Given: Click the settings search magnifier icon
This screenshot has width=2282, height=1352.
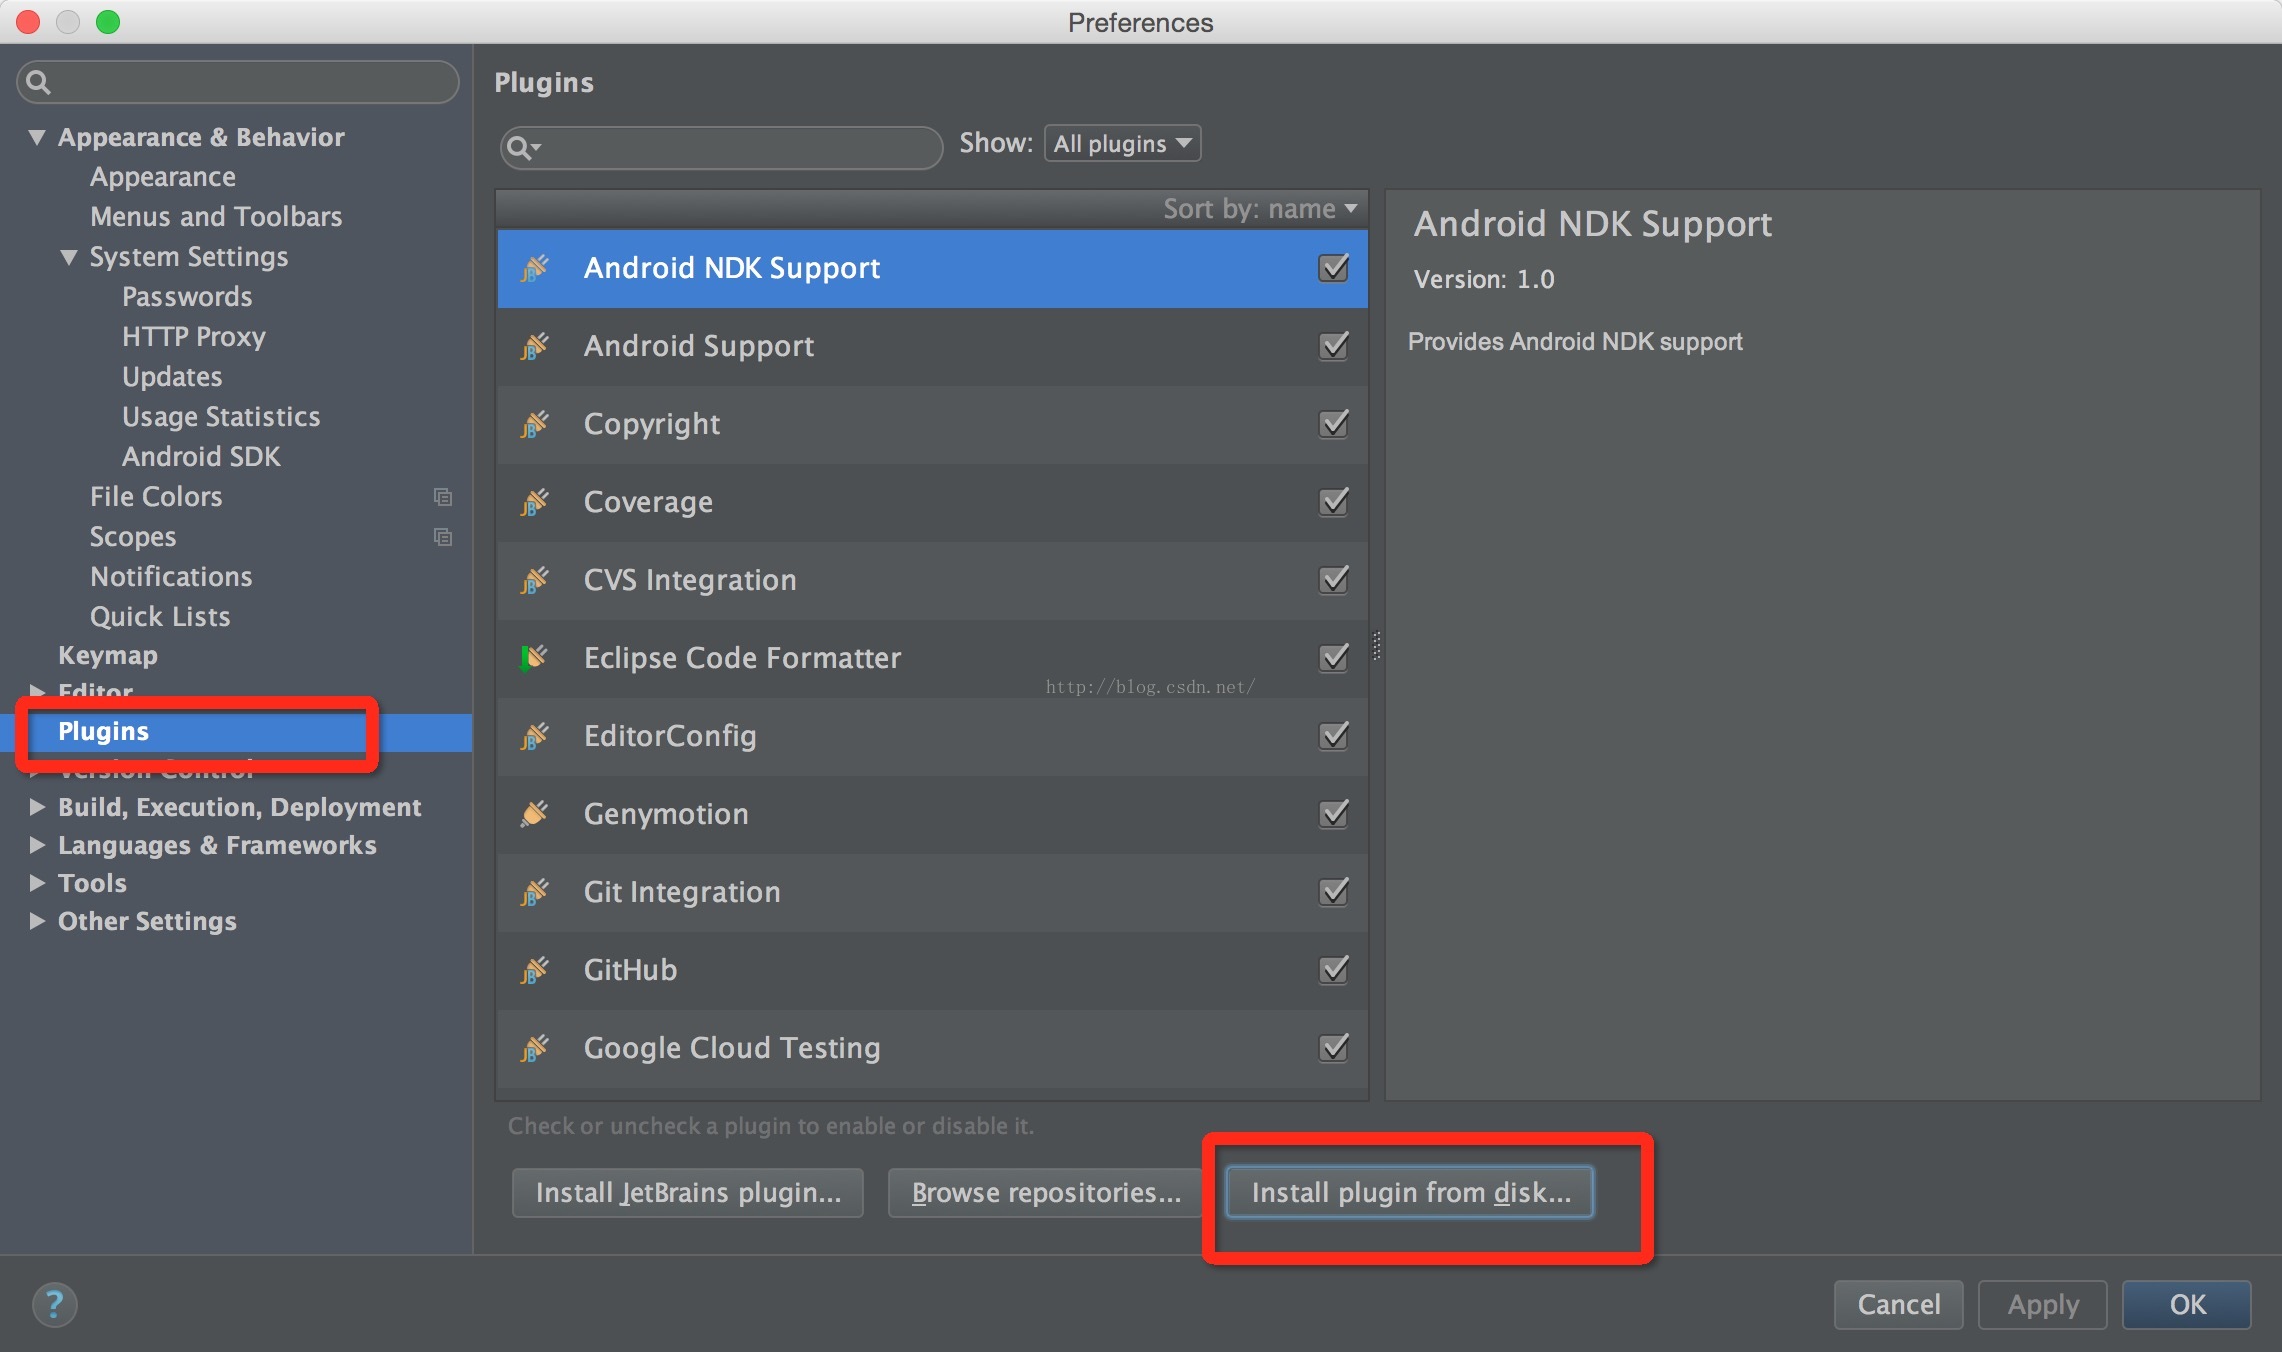Looking at the screenshot, I should coord(38,82).
